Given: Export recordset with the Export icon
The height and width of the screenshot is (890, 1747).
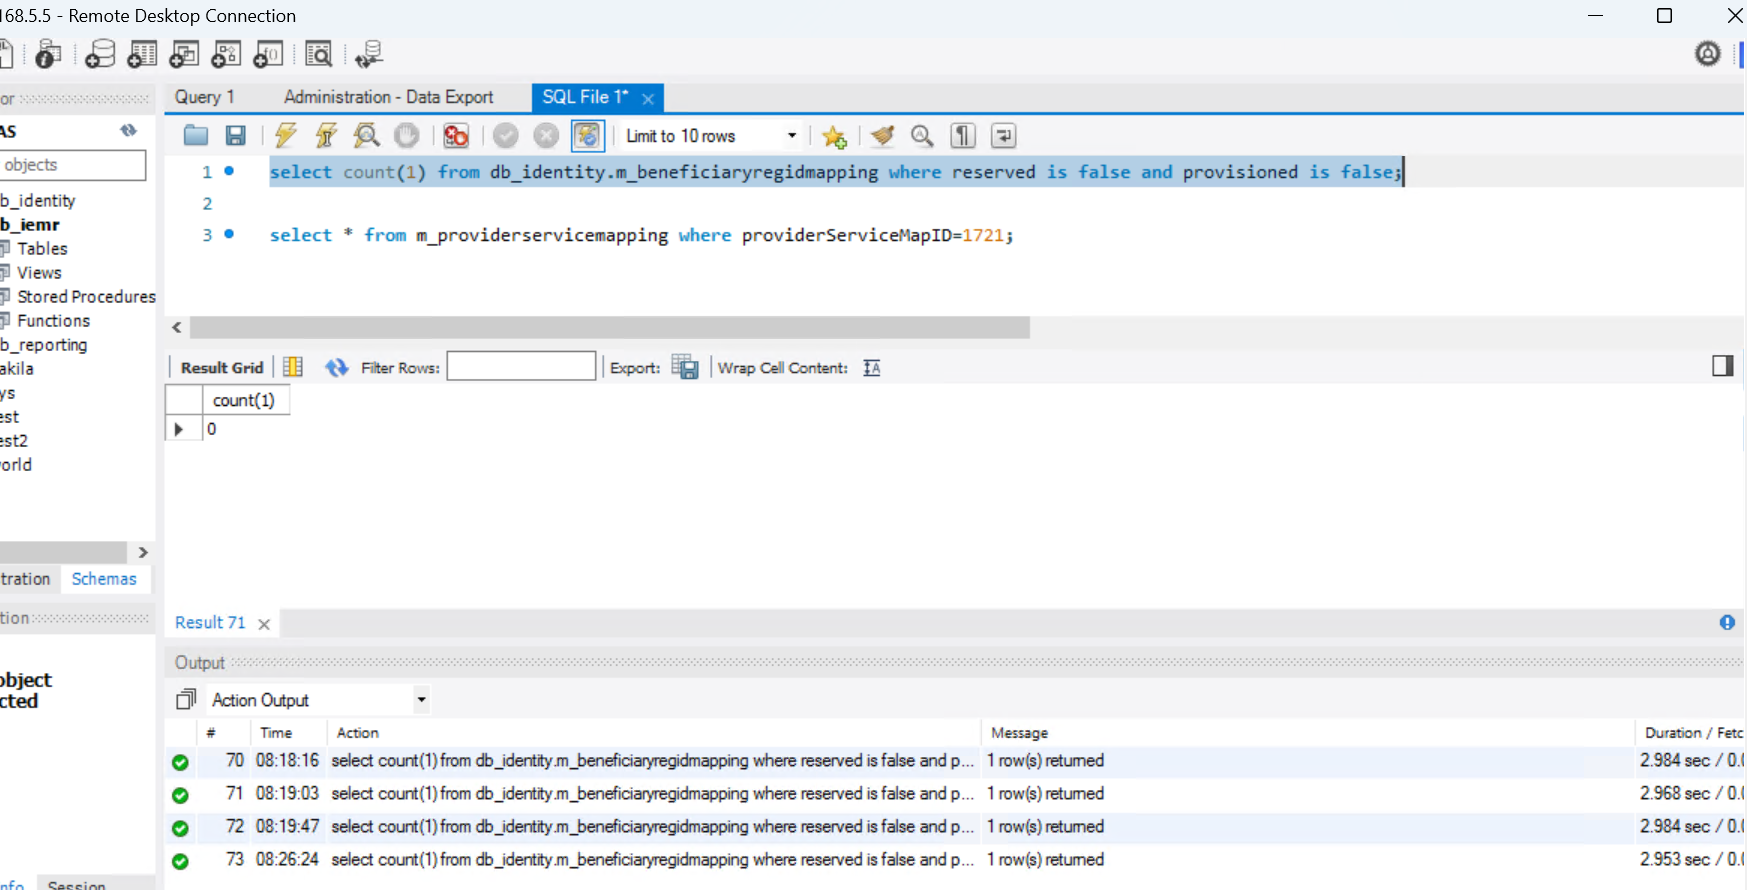Looking at the screenshot, I should pyautogui.click(x=685, y=367).
